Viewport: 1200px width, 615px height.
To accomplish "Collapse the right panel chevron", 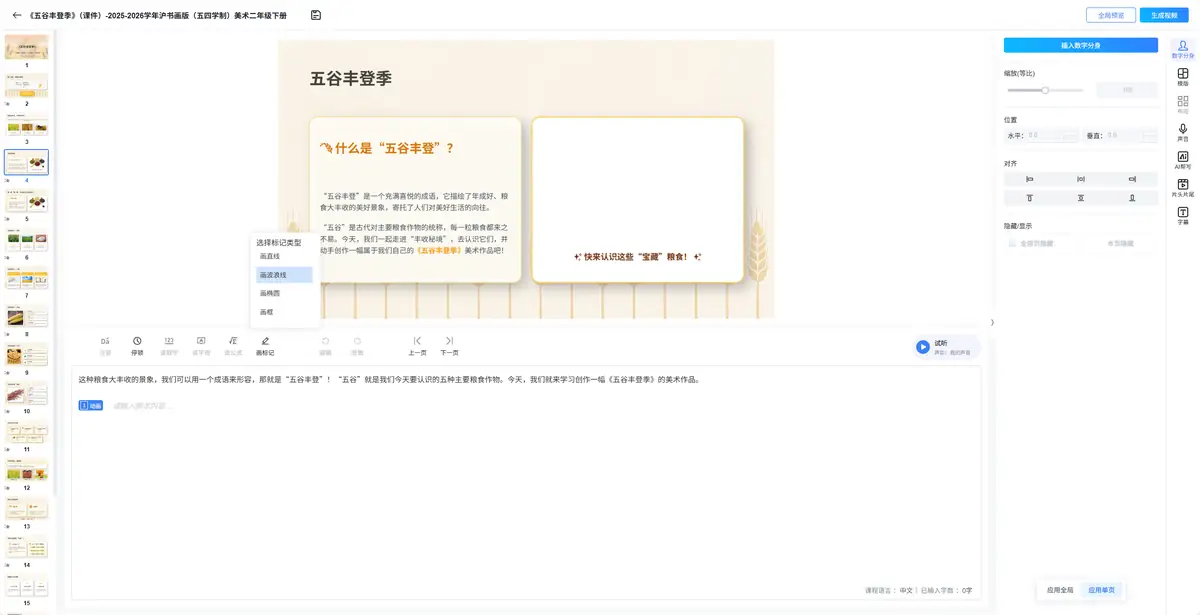I will tap(992, 322).
